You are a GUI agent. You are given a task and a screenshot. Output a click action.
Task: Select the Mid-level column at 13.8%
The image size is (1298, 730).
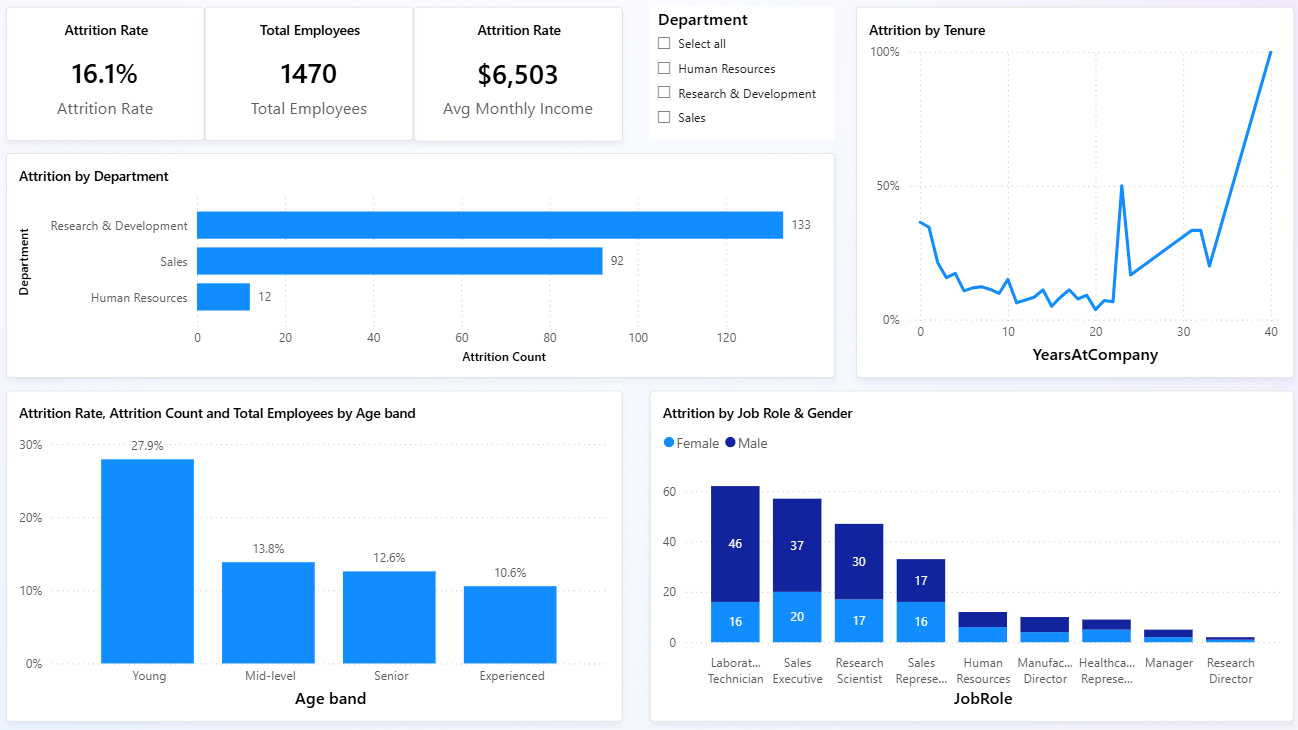[x=268, y=612]
